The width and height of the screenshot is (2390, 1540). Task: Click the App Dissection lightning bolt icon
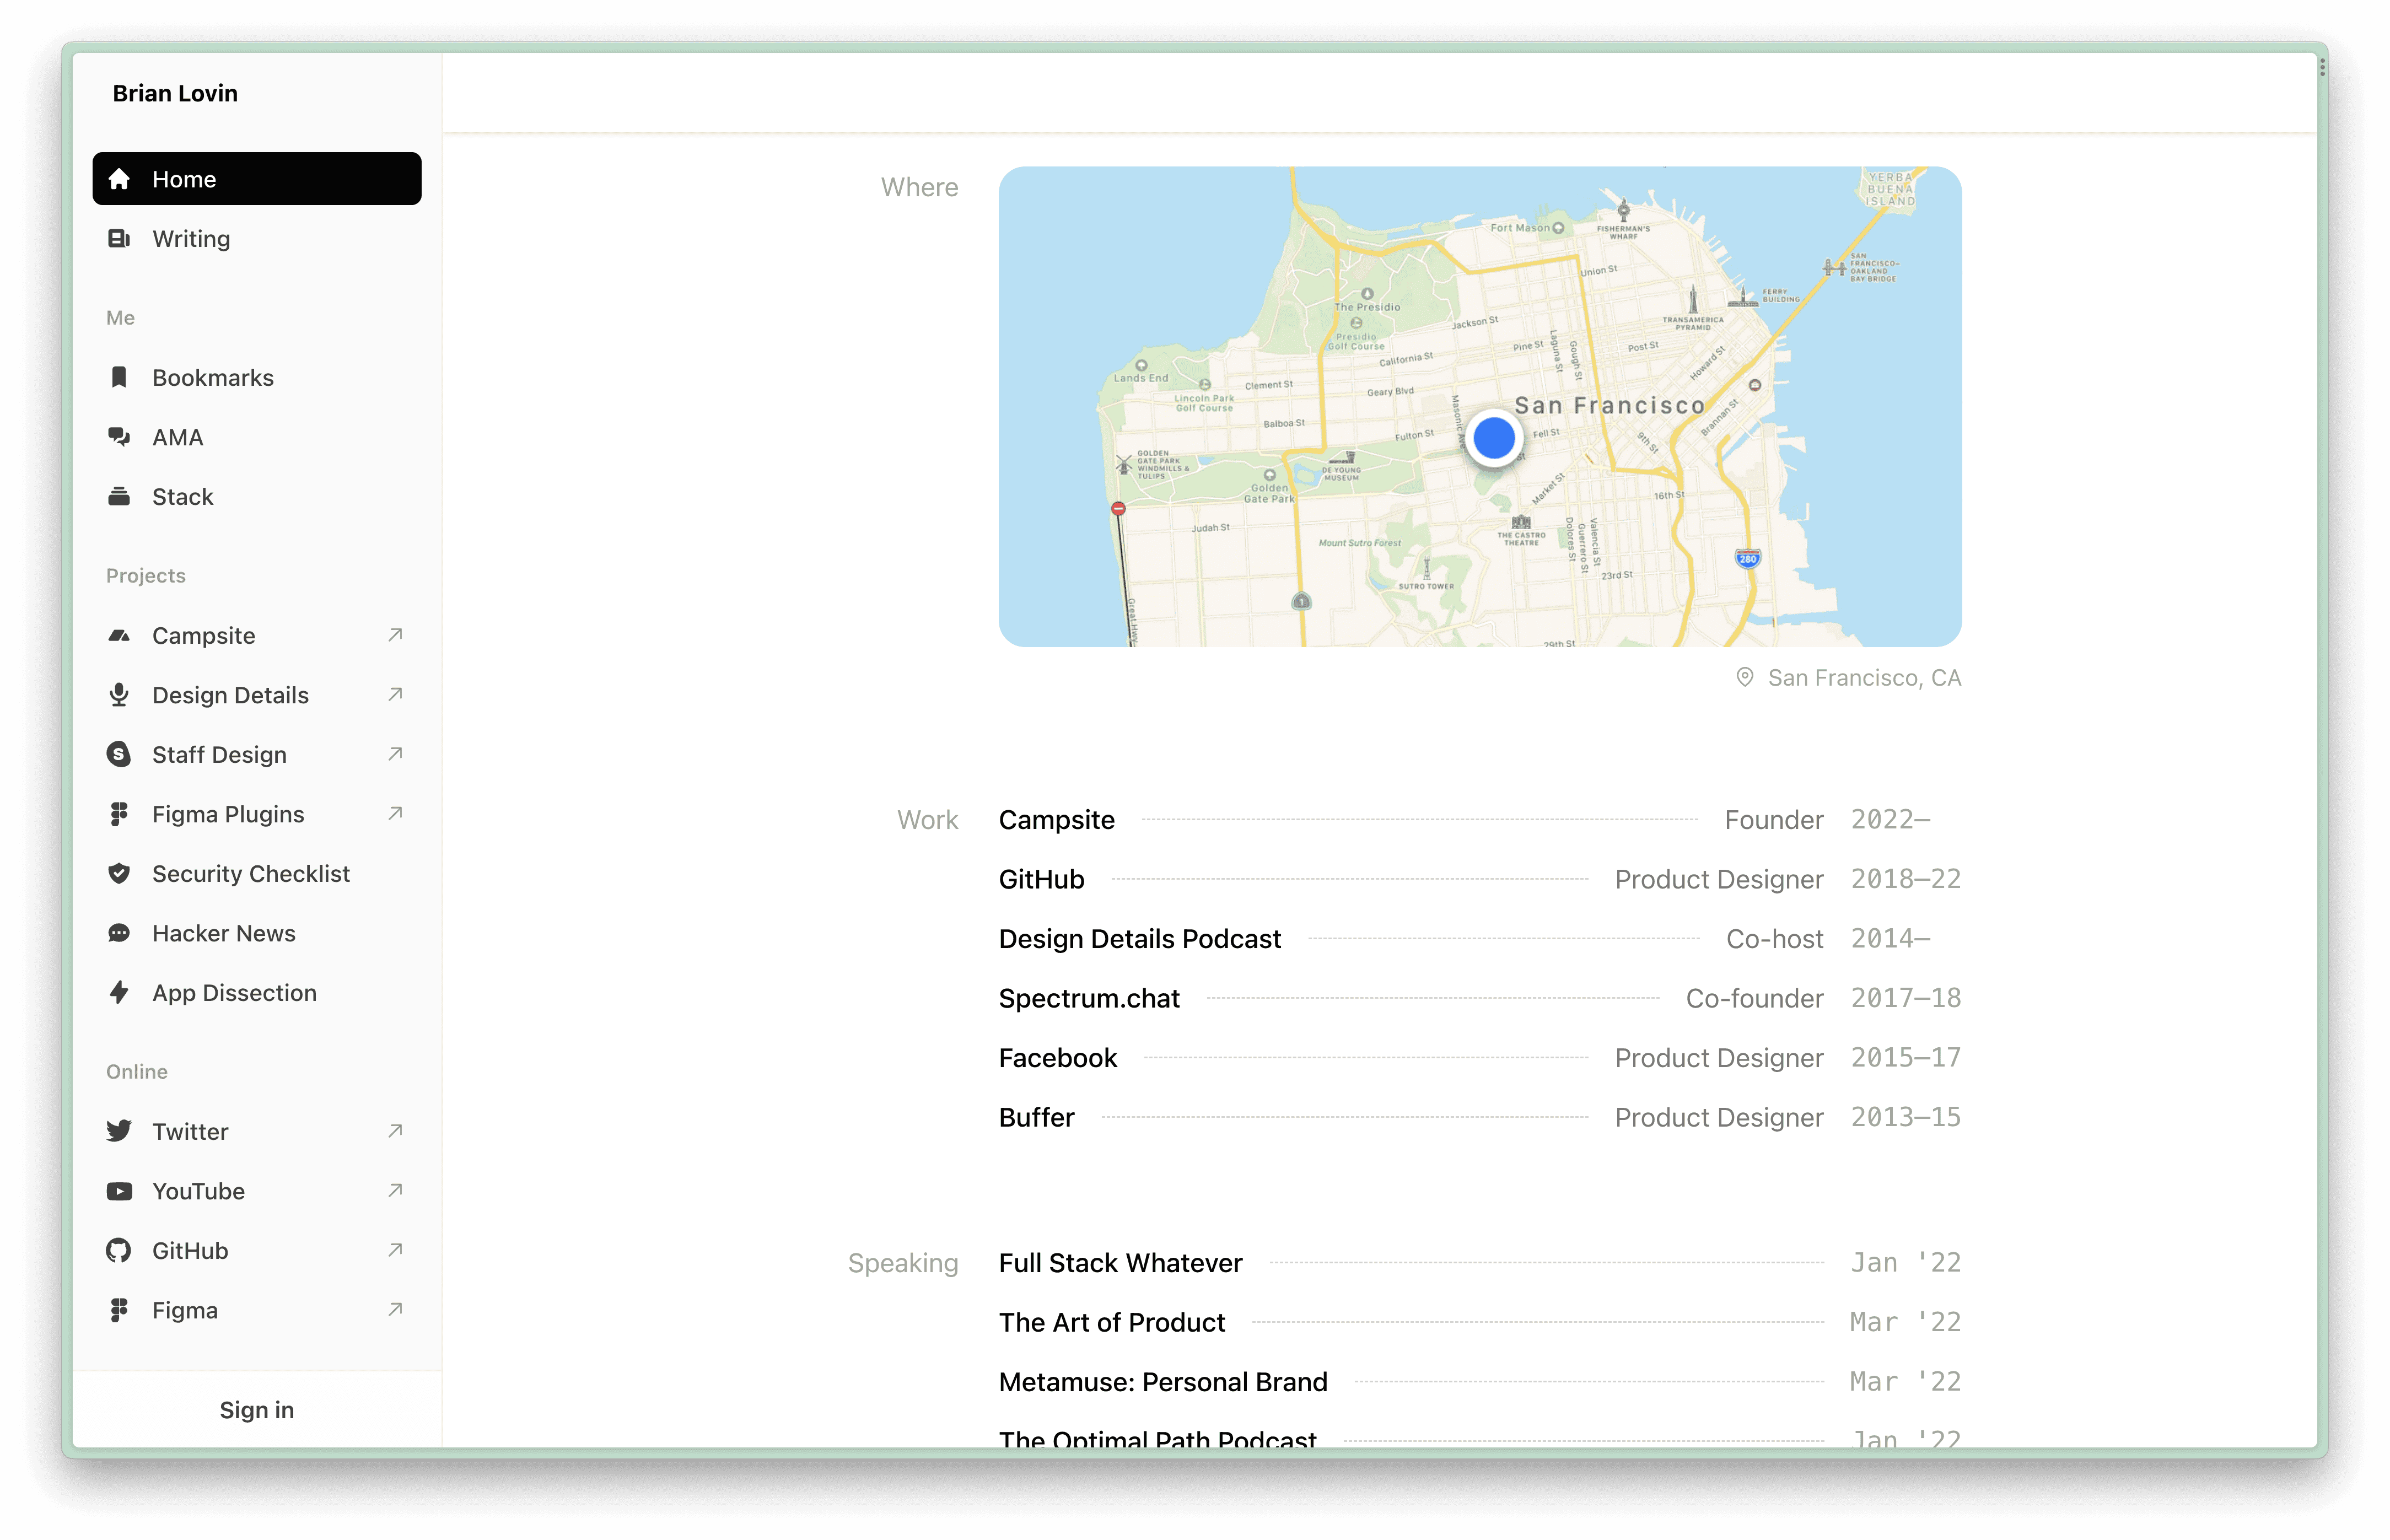click(x=119, y=992)
